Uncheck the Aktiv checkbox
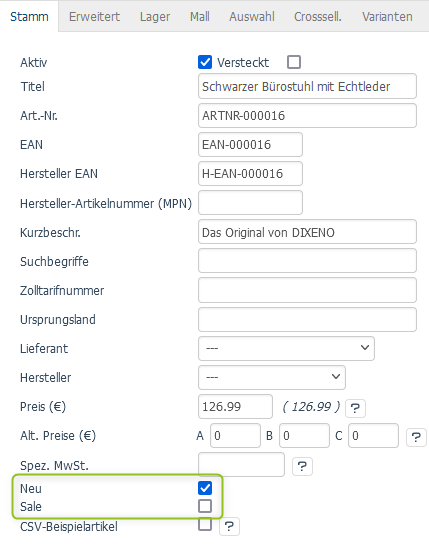Image resolution: width=429 pixels, height=546 pixels. (205, 62)
